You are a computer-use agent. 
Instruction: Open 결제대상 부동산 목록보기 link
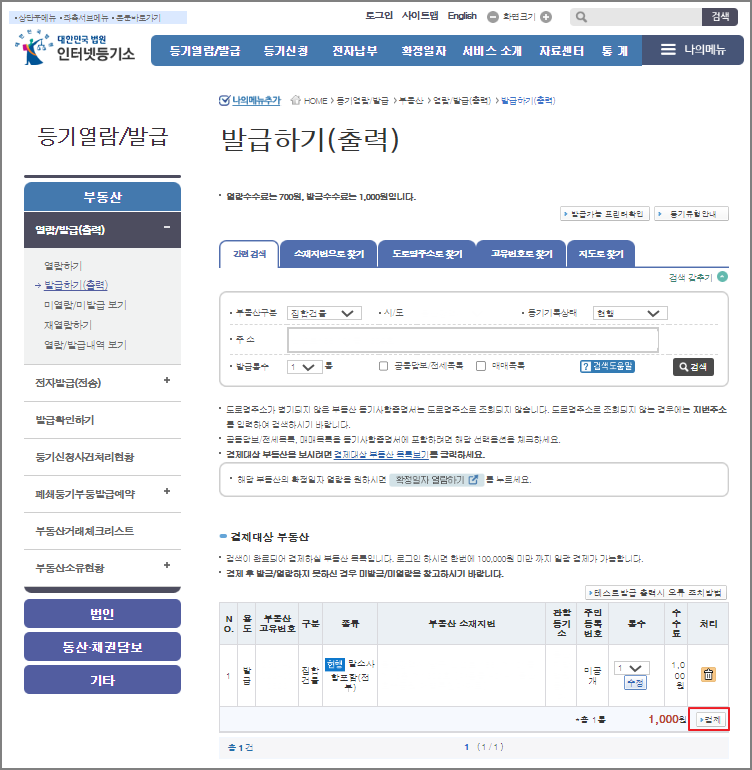click(381, 454)
